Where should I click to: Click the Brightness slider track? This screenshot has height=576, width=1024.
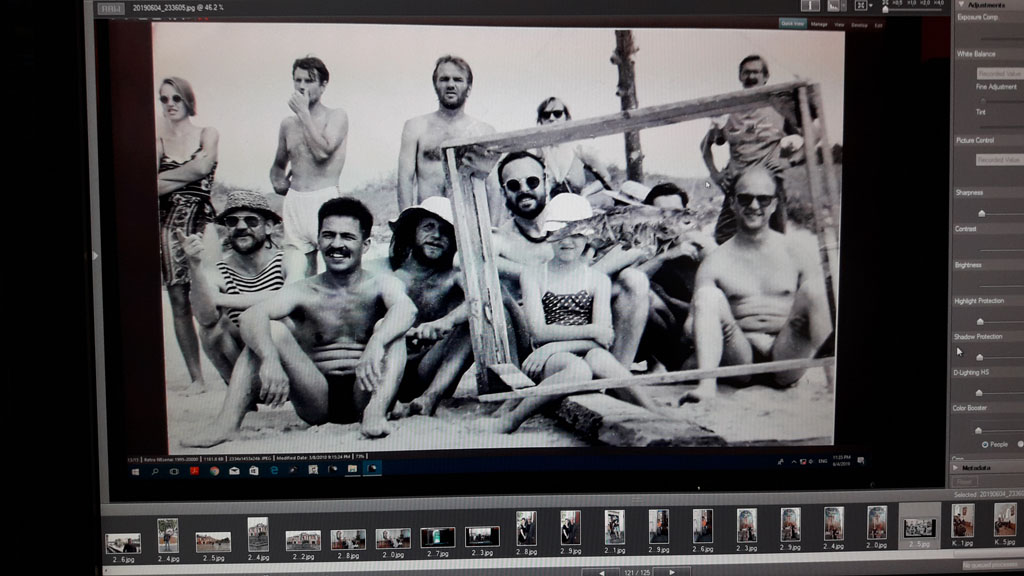pyautogui.click(x=1000, y=285)
